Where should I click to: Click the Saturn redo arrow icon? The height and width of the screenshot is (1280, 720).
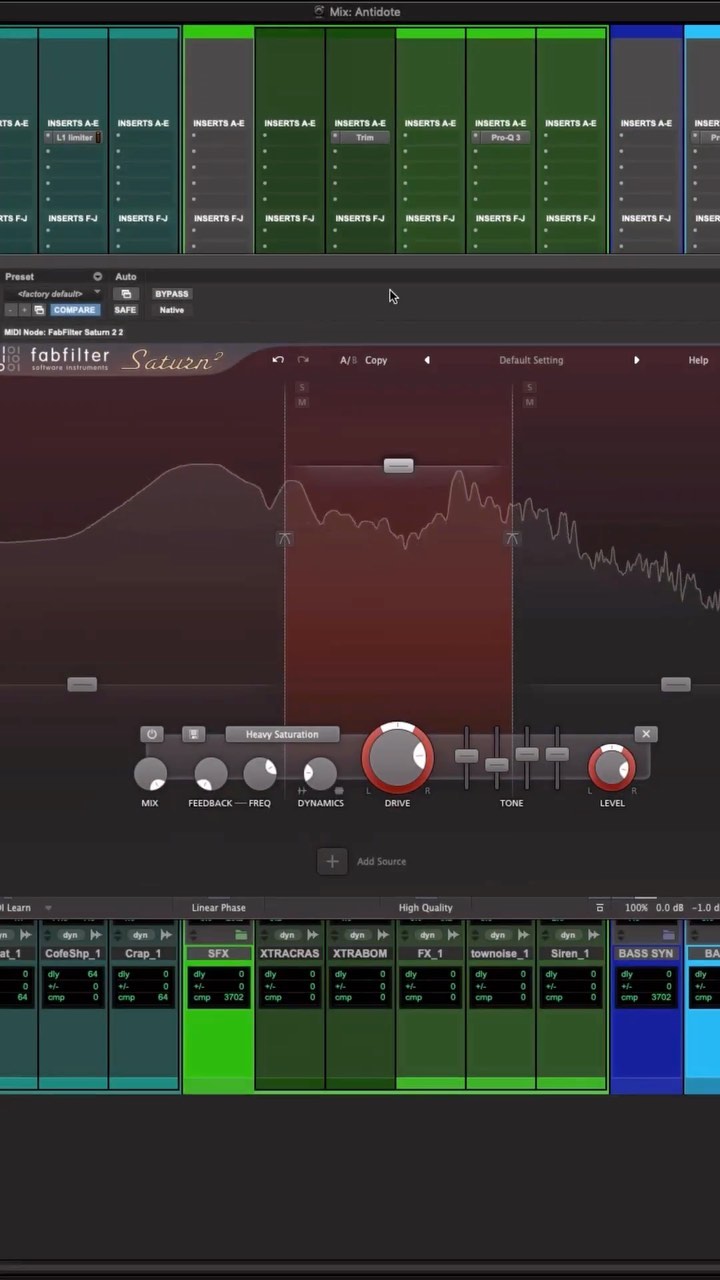pyautogui.click(x=303, y=360)
